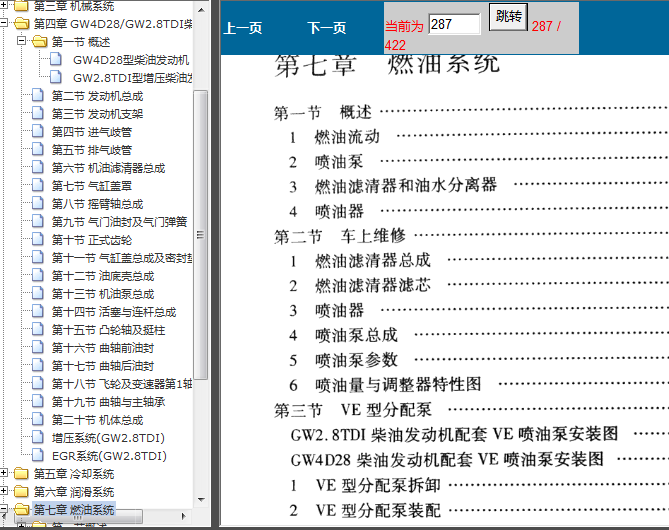
Task: Click contents entry 燃油滤清器和油水分离器
Action: [x=406, y=186]
